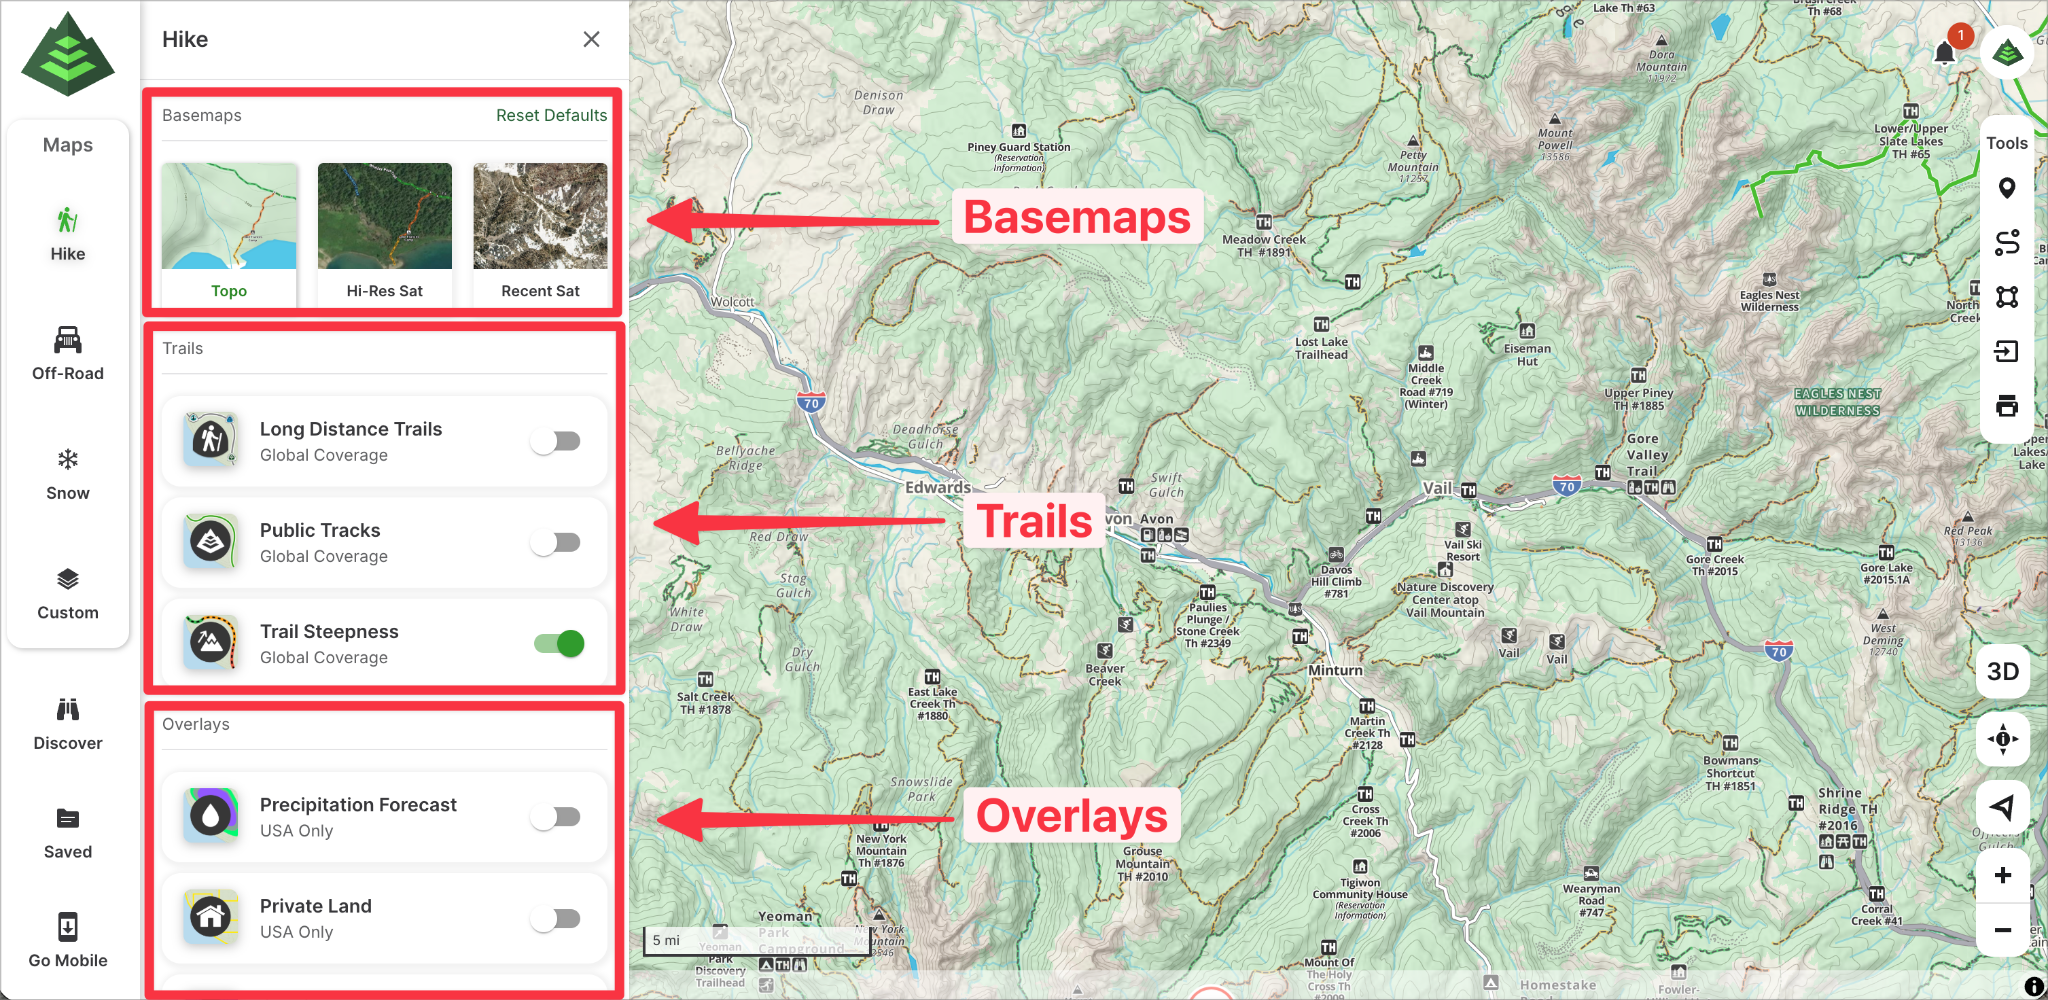Image resolution: width=2048 pixels, height=1000 pixels.
Task: Center map on my location
Action: (2002, 806)
